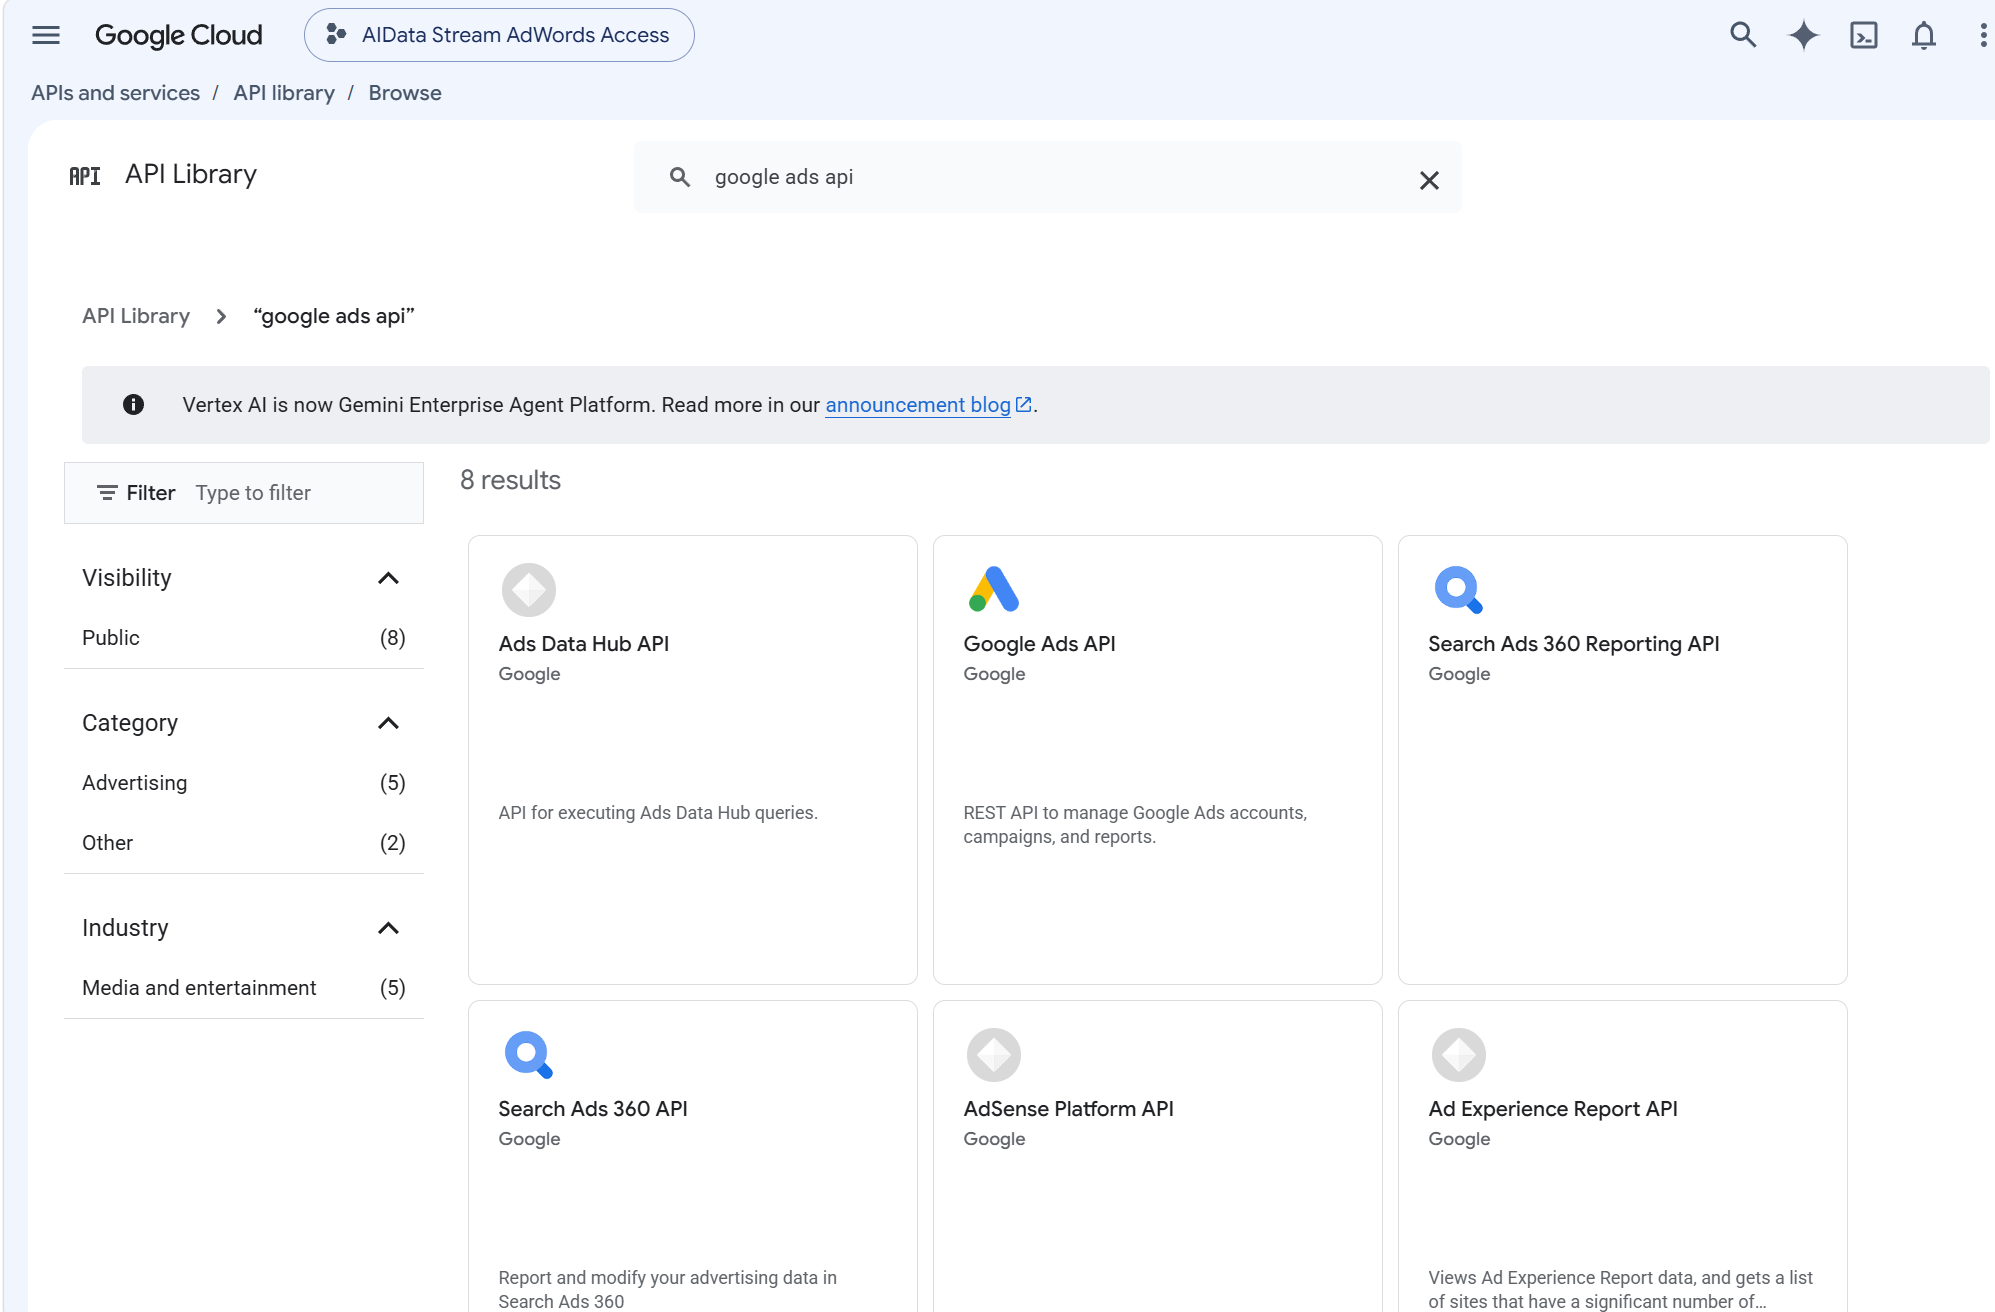Image resolution: width=1995 pixels, height=1312 pixels.
Task: Click the Filter icon
Action: click(x=107, y=493)
